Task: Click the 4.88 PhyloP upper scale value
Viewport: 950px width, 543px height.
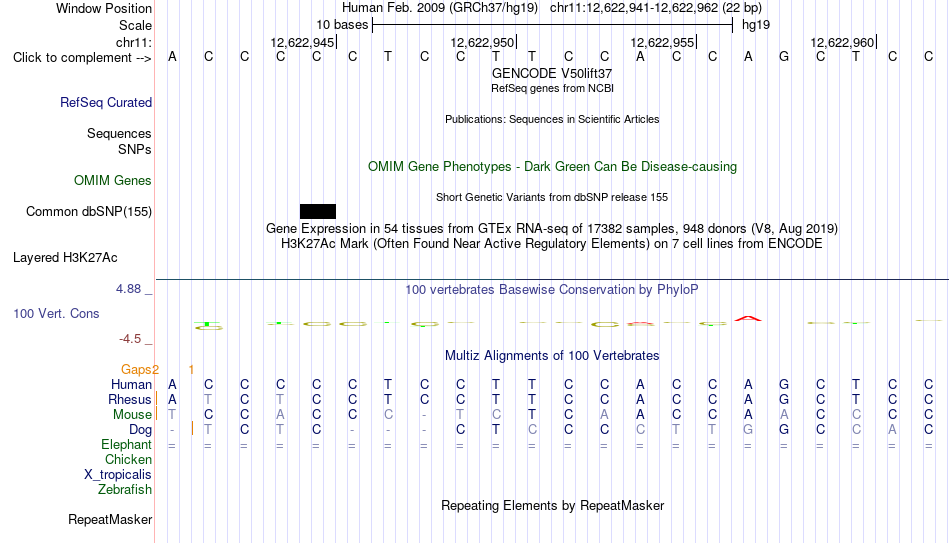Action: 128,289
